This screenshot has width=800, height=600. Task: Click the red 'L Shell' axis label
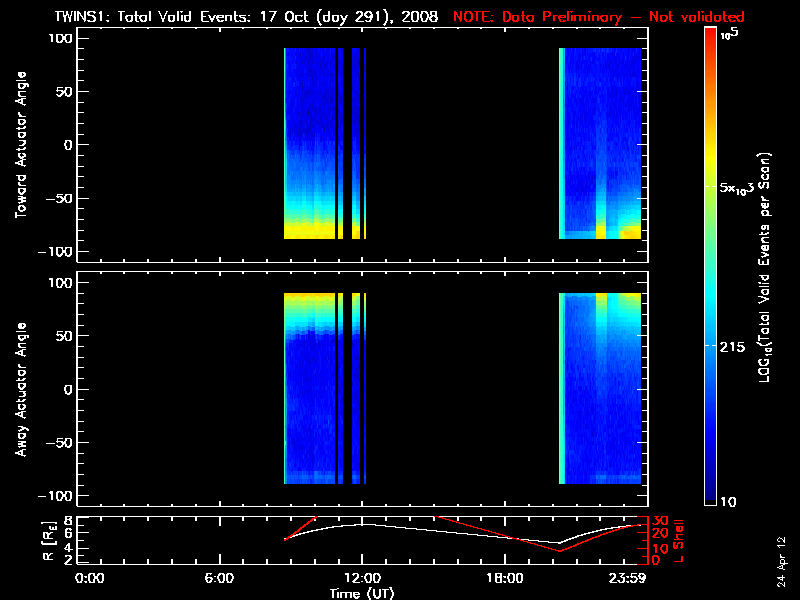(680, 538)
